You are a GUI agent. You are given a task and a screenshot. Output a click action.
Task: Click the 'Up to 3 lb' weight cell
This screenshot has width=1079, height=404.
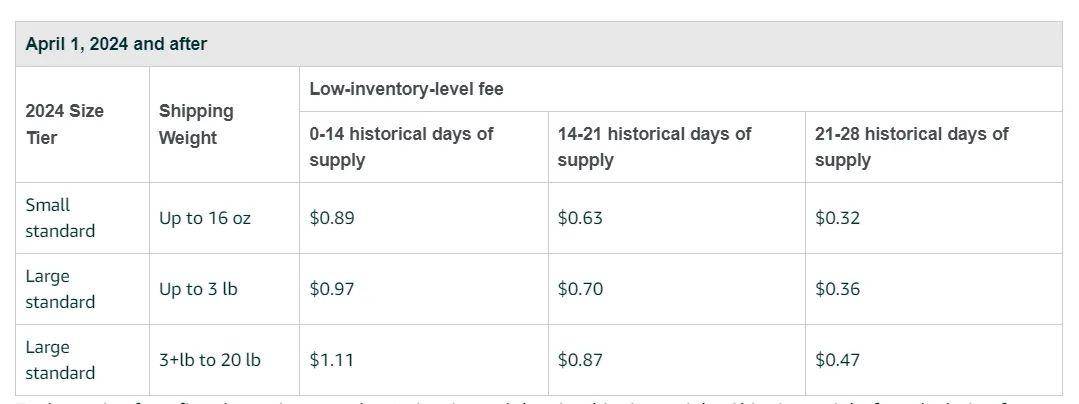[198, 289]
